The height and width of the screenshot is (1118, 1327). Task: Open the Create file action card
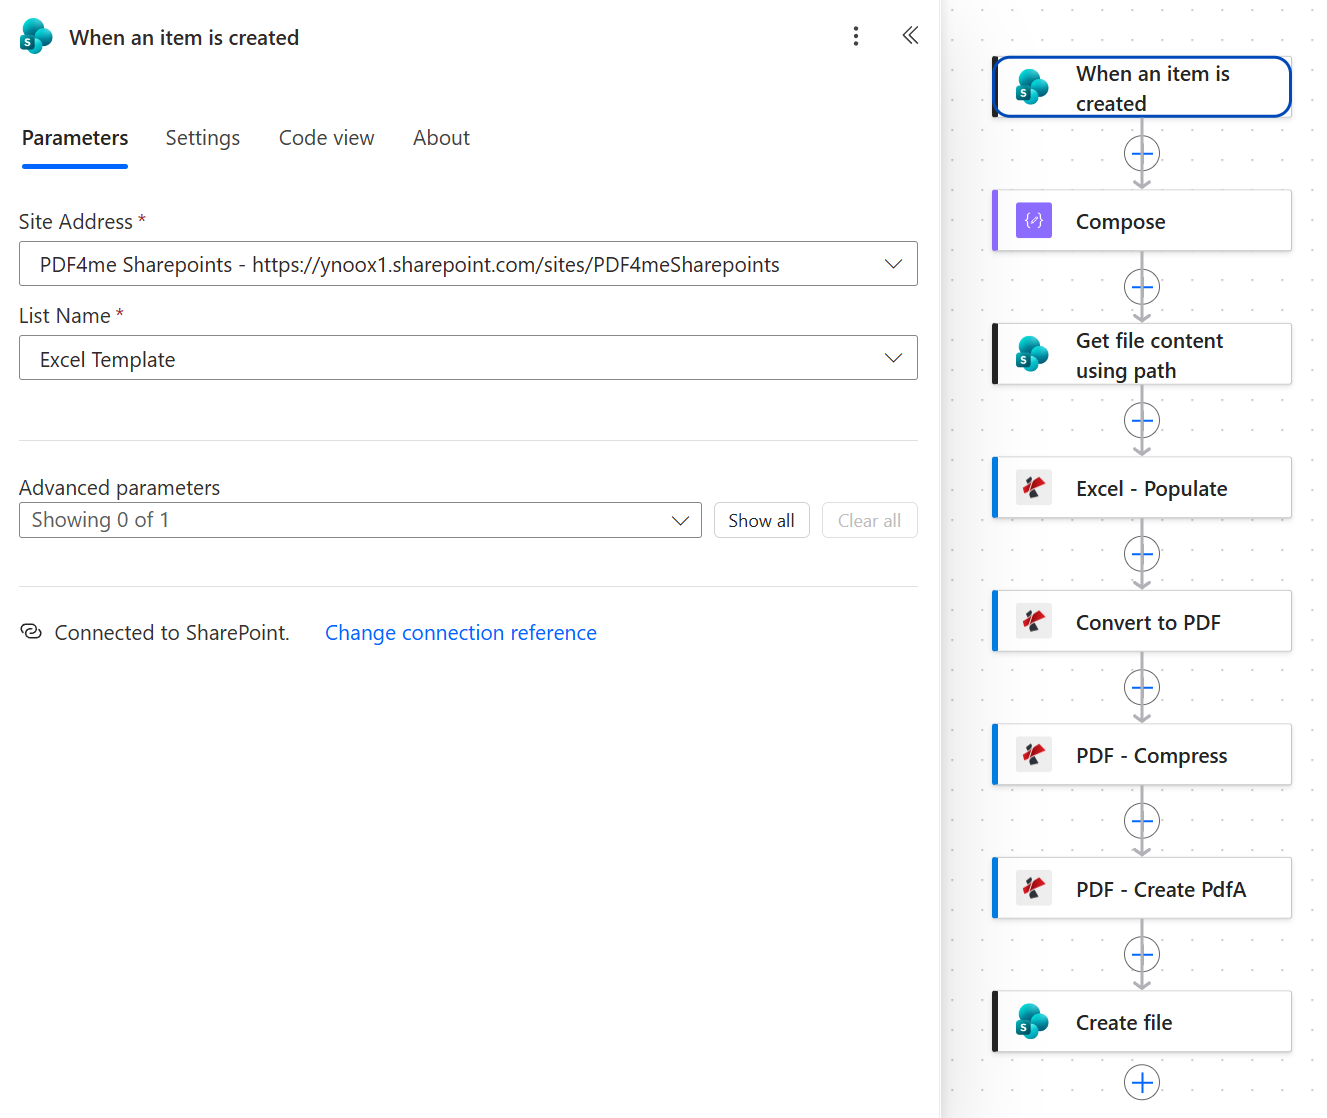[1142, 1021]
